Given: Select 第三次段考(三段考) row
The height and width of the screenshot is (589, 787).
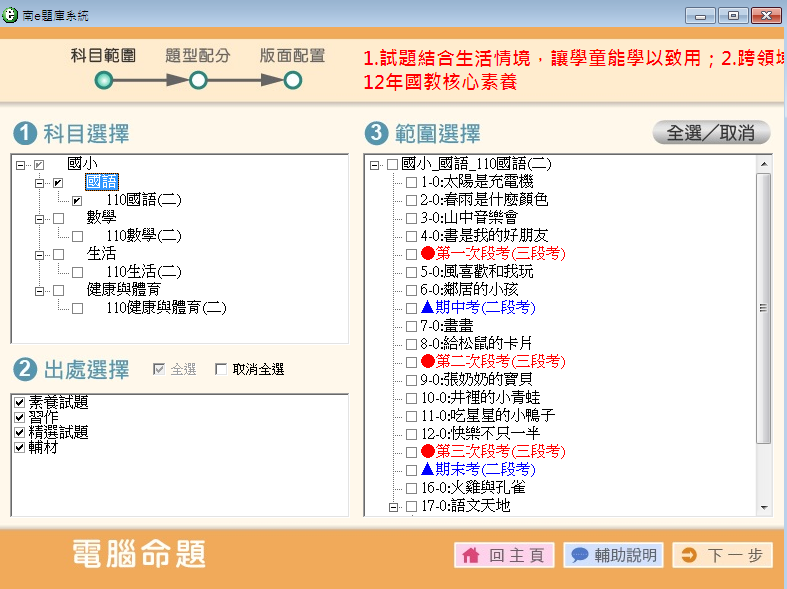Looking at the screenshot, I should point(493,452).
